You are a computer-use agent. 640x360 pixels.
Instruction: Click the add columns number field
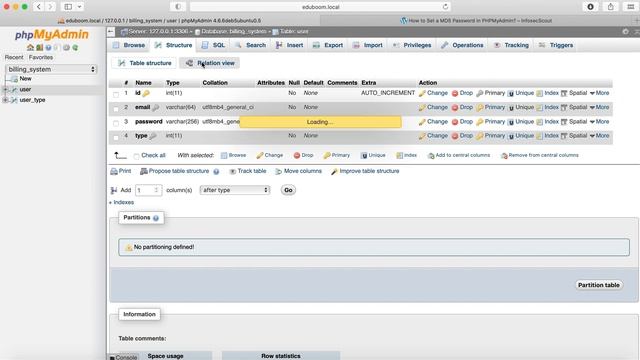click(x=148, y=190)
